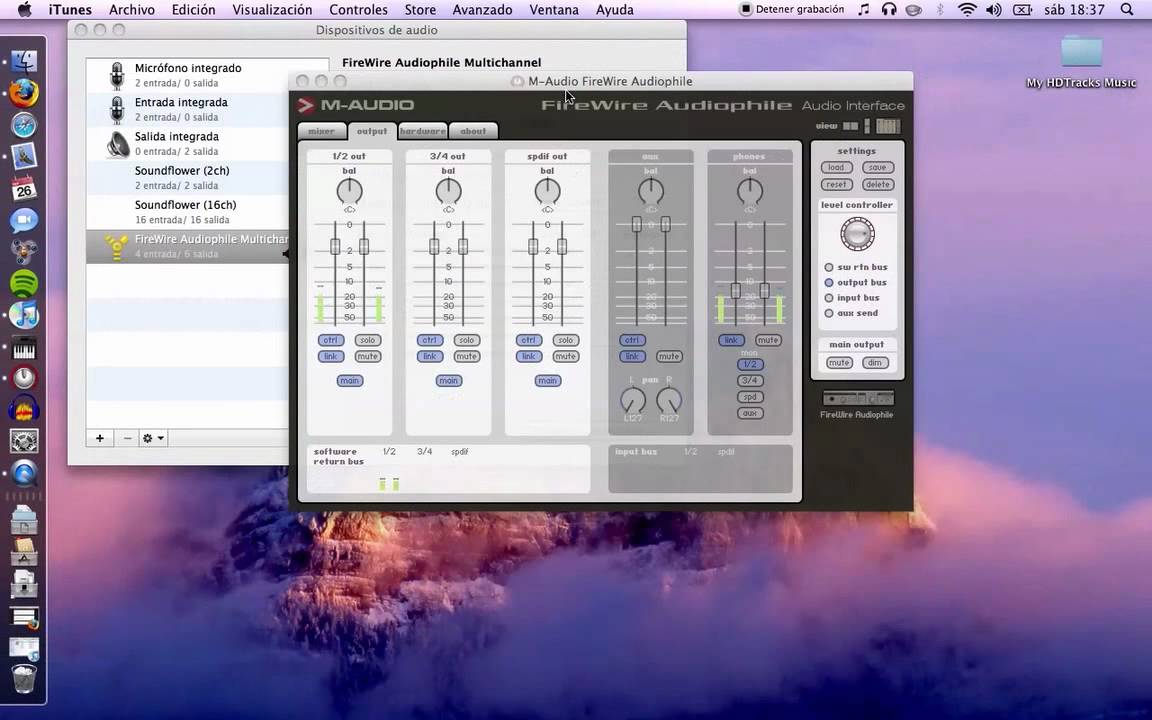Viewport: 1152px width, 720px height.
Task: Select 3/4 monitor source for phones
Action: [749, 381]
